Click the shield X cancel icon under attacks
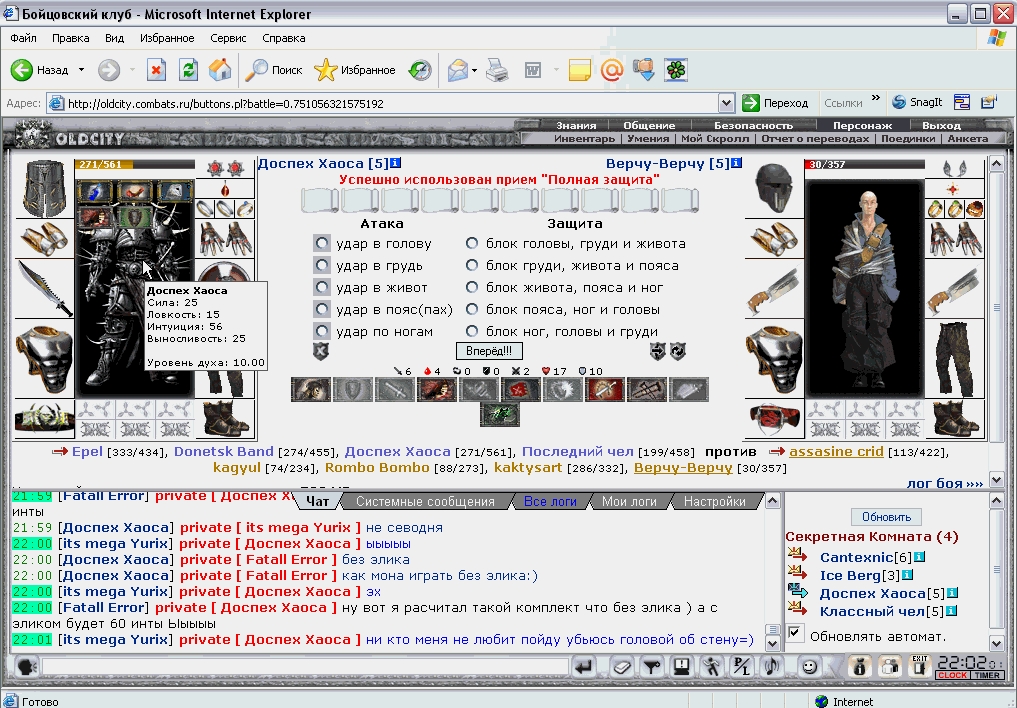The height and width of the screenshot is (708, 1017). click(x=321, y=351)
